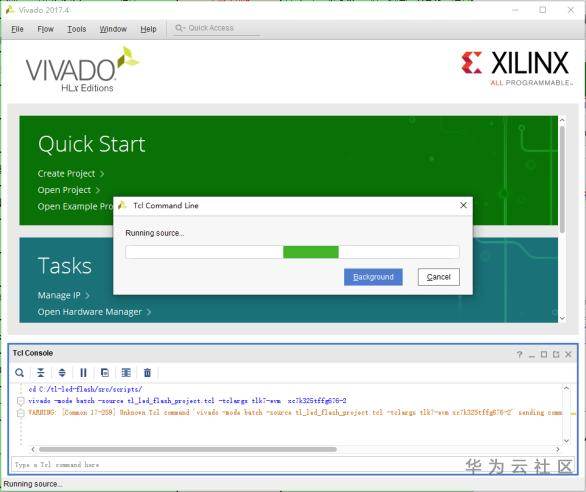Click Open Hardware Manager link
This screenshot has width=586, height=492.
pos(94,312)
